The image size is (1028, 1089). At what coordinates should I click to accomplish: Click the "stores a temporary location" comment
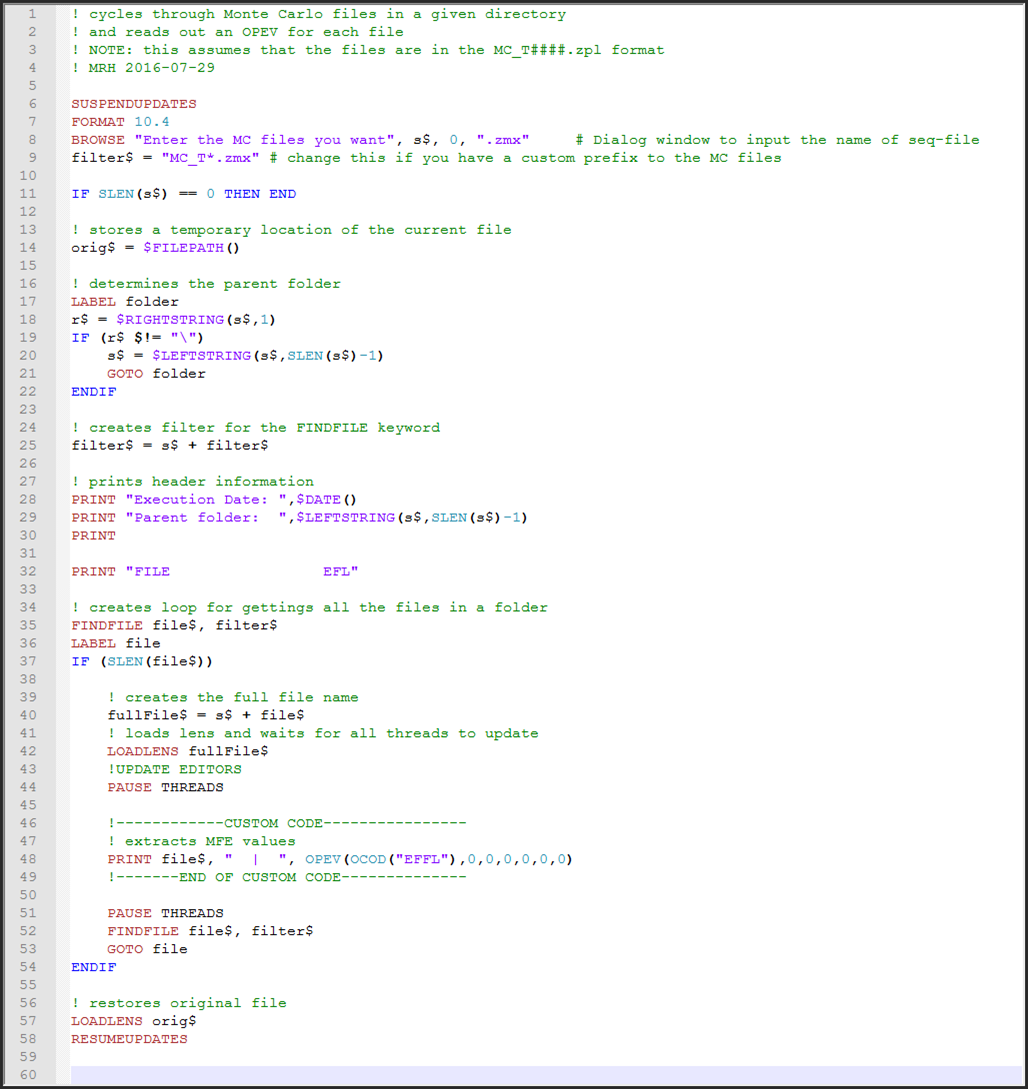[292, 230]
